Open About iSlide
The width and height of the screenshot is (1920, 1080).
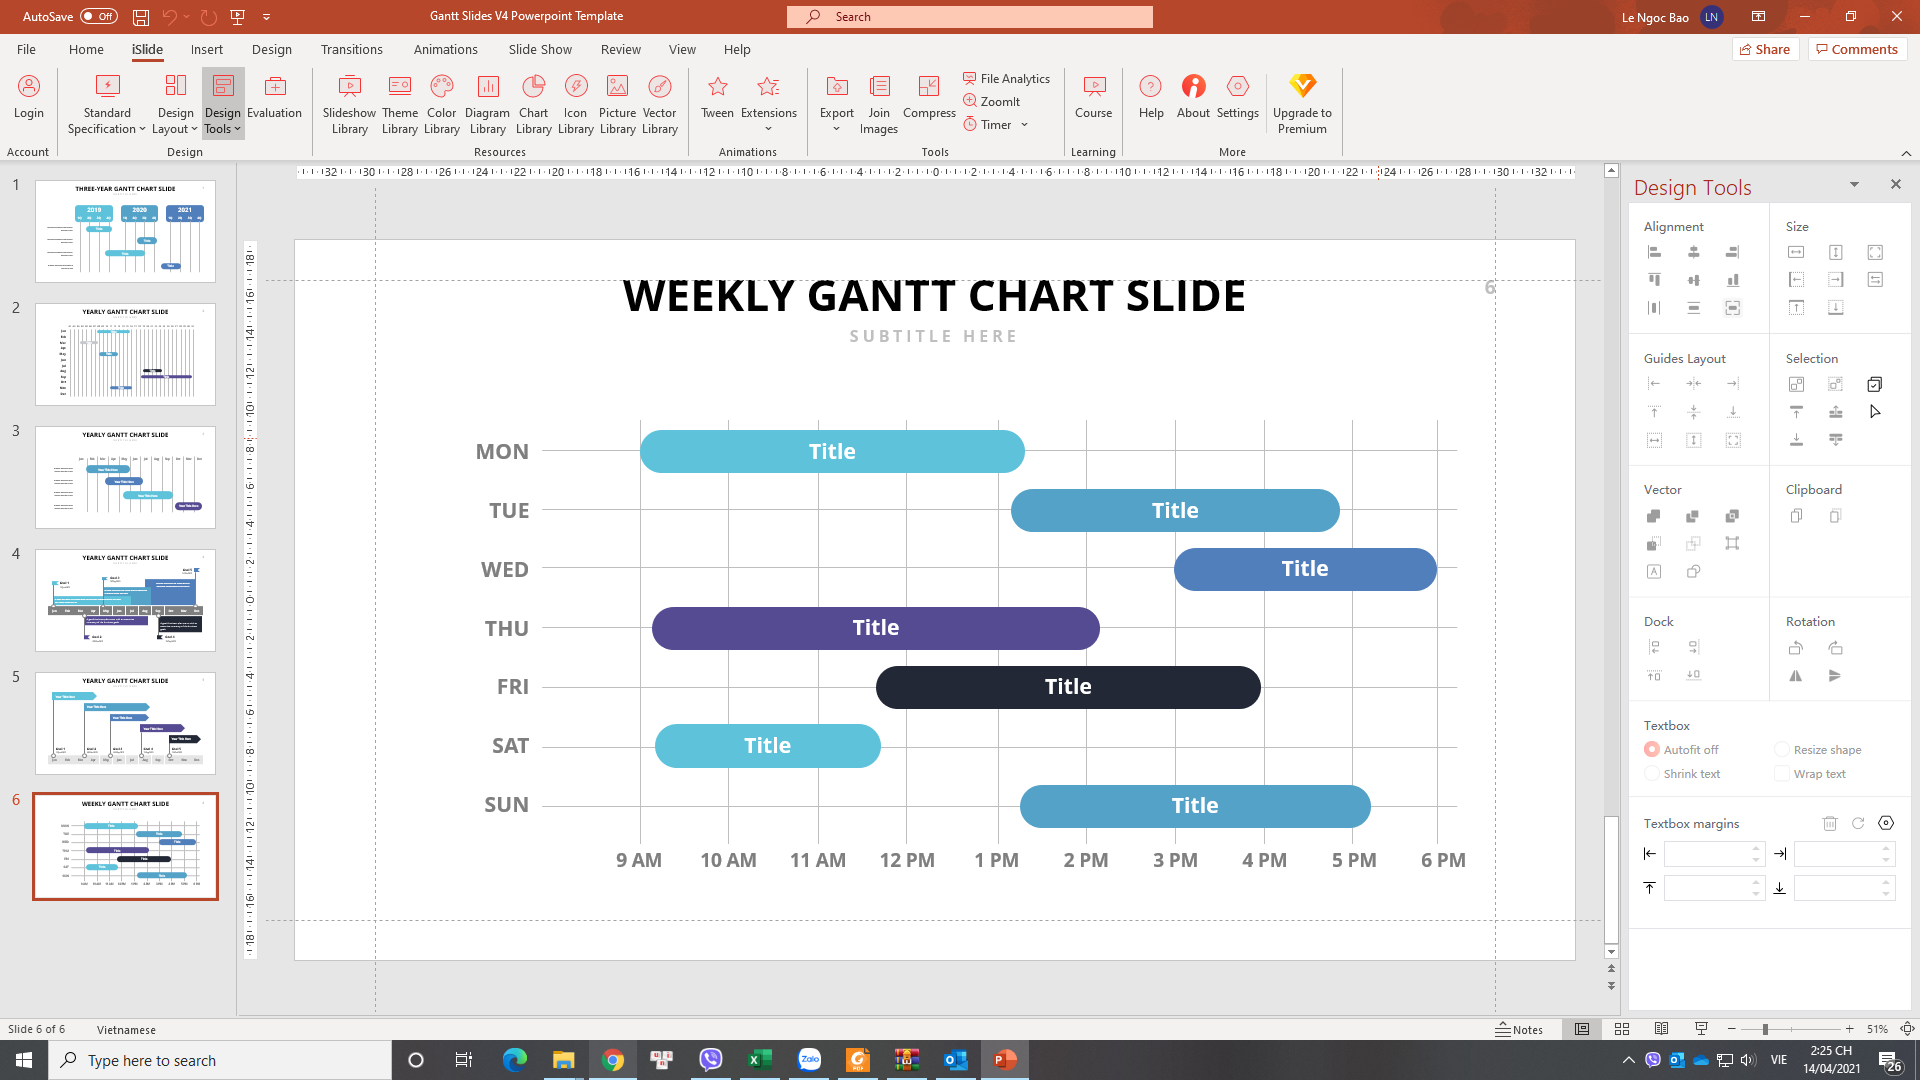point(1193,97)
